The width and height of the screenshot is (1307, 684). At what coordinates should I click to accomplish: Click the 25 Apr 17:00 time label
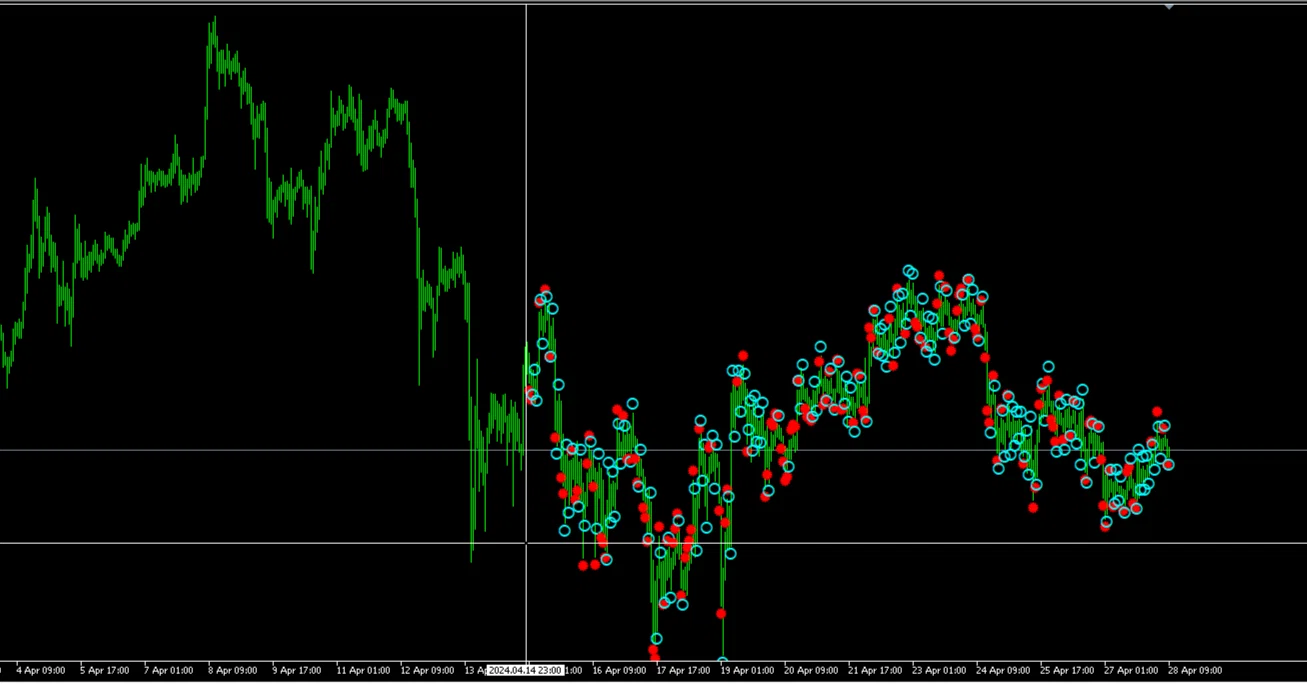pos(1069,670)
